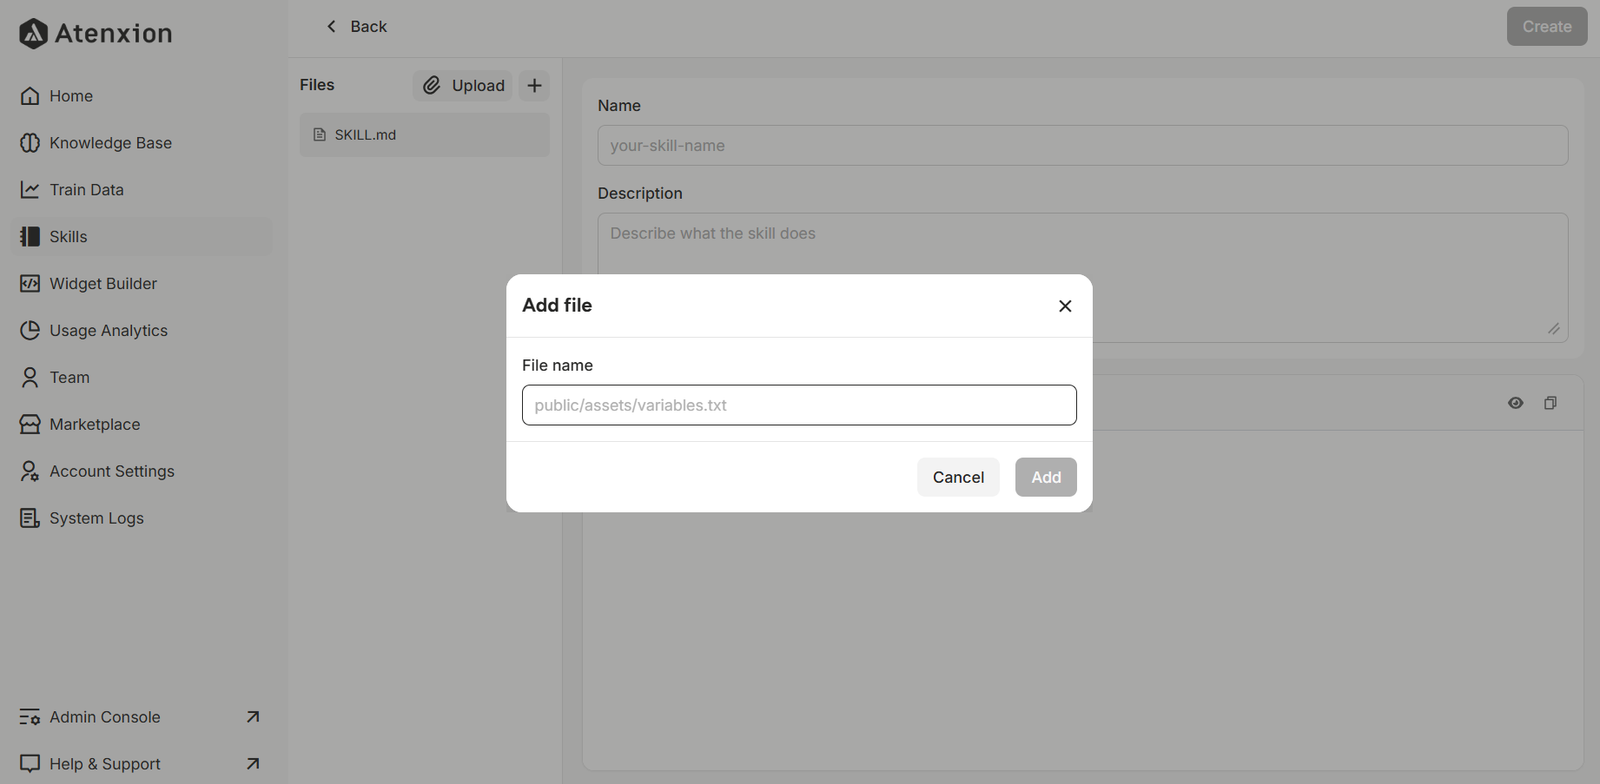
Task: Navigate to Marketplace
Action: [x=144, y=425]
